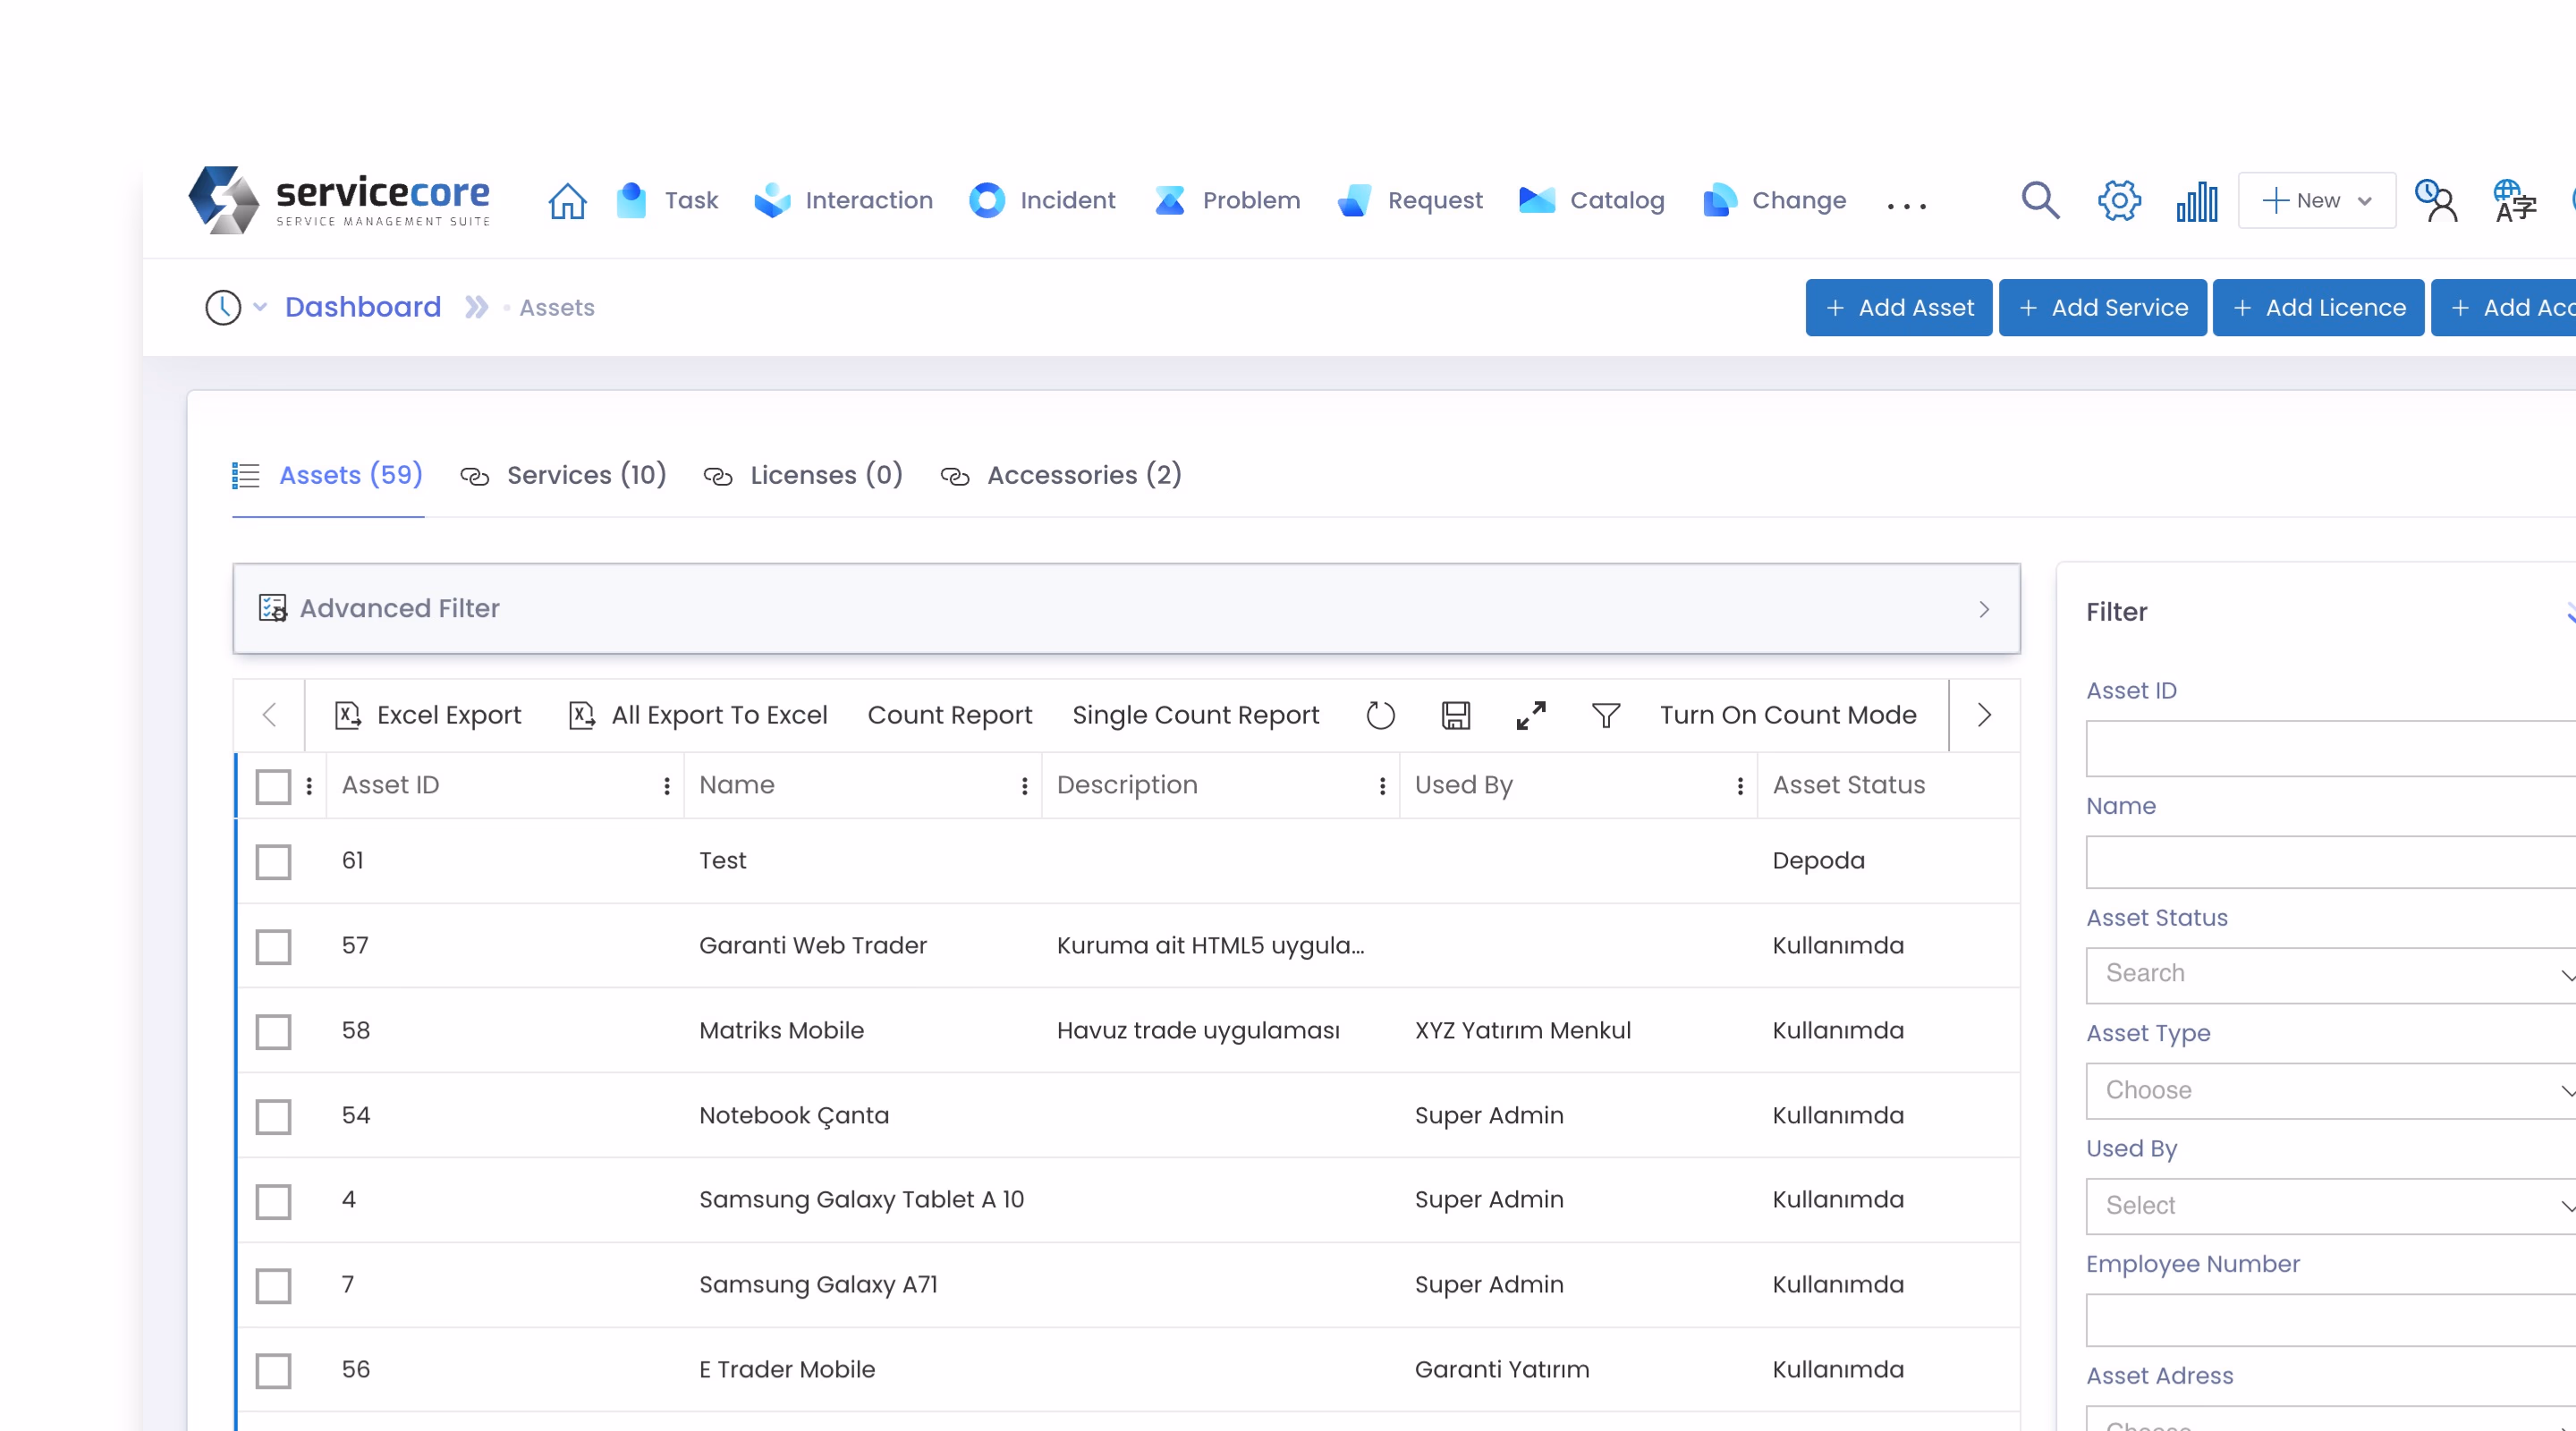Click the Add Asset button
The width and height of the screenshot is (2576, 1431).
tap(1899, 307)
